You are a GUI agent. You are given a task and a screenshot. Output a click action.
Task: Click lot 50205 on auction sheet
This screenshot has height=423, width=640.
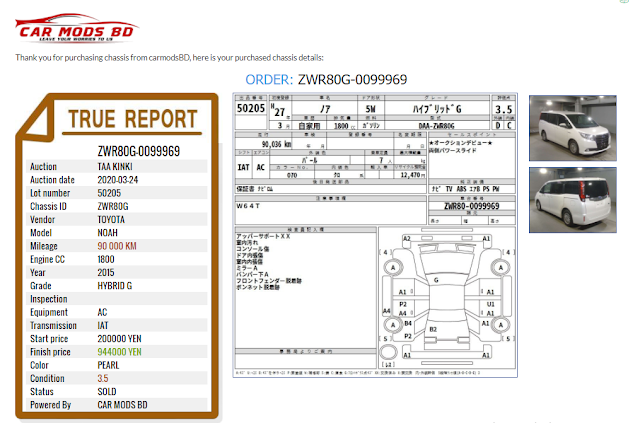coord(251,108)
